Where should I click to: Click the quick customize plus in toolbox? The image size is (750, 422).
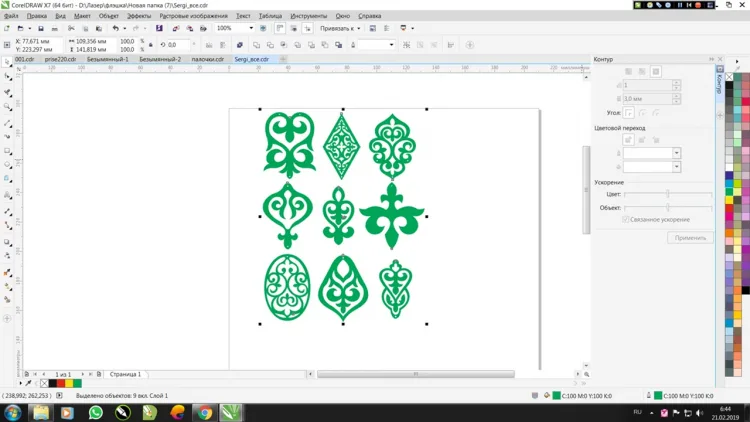7,318
